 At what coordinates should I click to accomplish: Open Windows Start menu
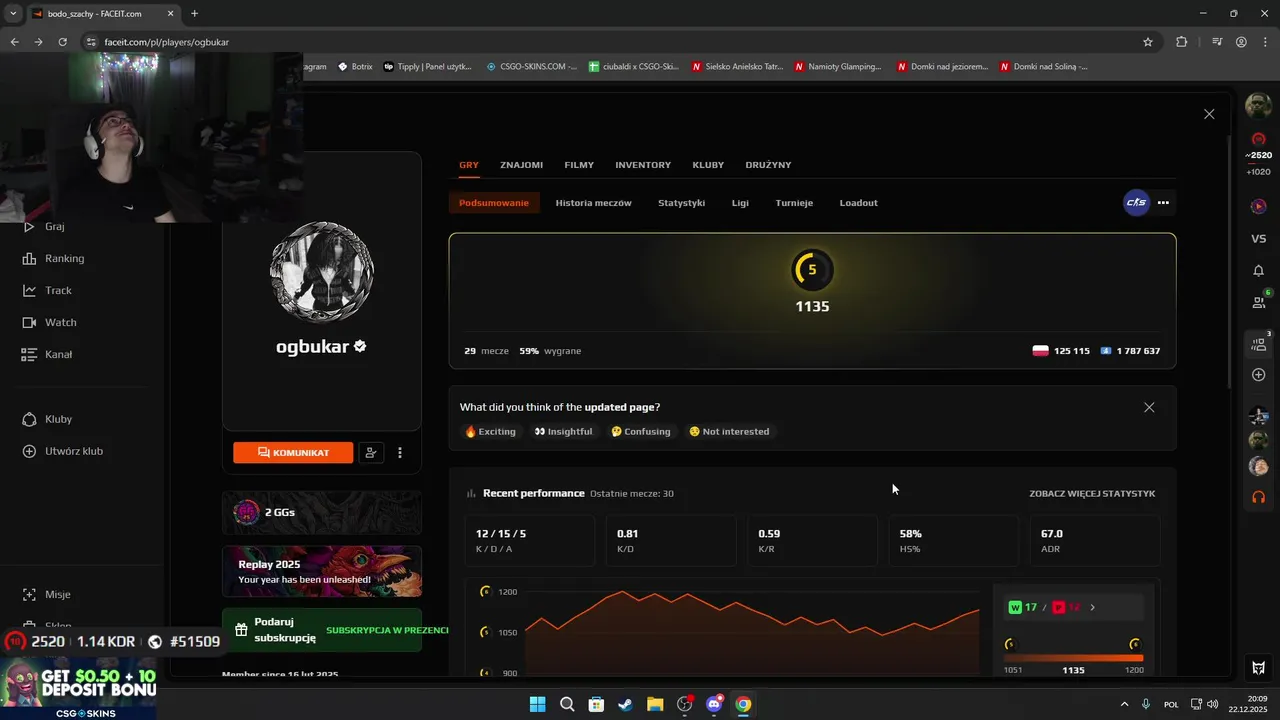tap(537, 704)
